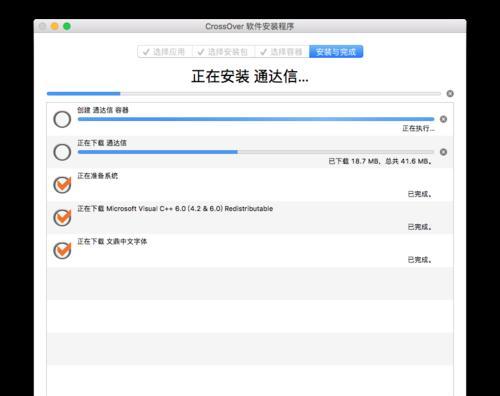
Task: Switch to the 选择容器 step tab
Action: pos(282,52)
